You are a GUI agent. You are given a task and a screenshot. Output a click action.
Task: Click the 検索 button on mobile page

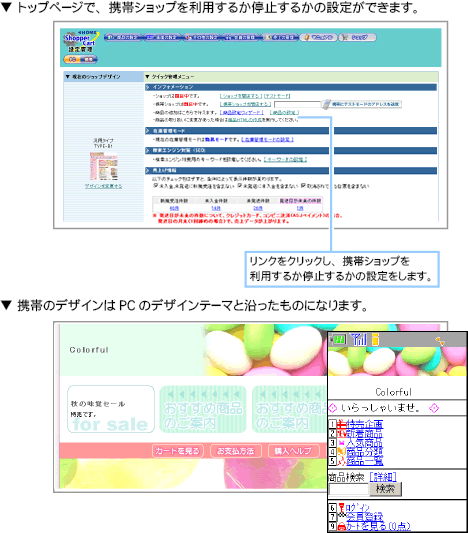pyautogui.click(x=385, y=489)
